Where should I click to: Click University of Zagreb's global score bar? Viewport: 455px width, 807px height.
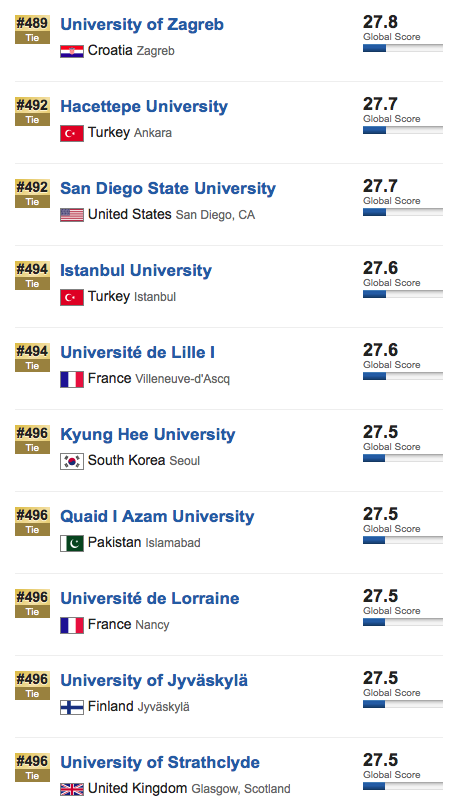point(403,48)
